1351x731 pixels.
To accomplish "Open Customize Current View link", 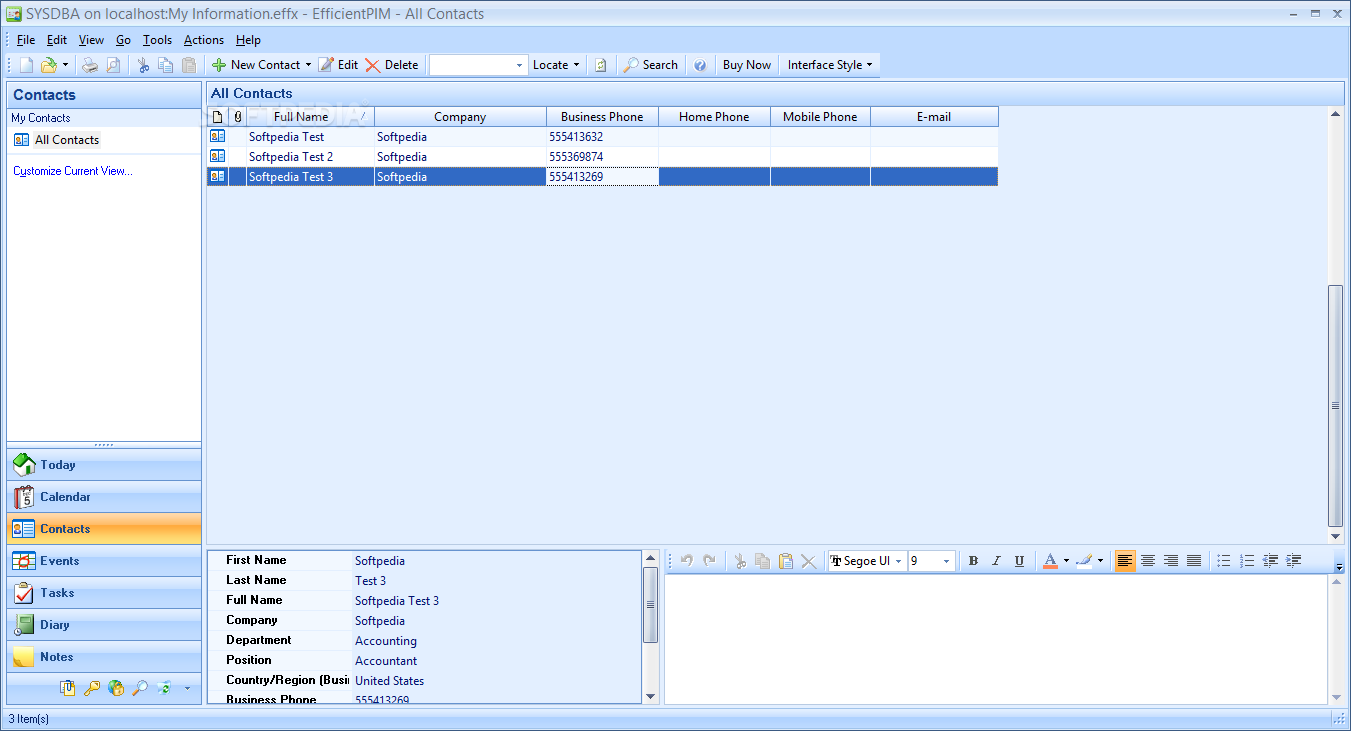I will (x=73, y=171).
